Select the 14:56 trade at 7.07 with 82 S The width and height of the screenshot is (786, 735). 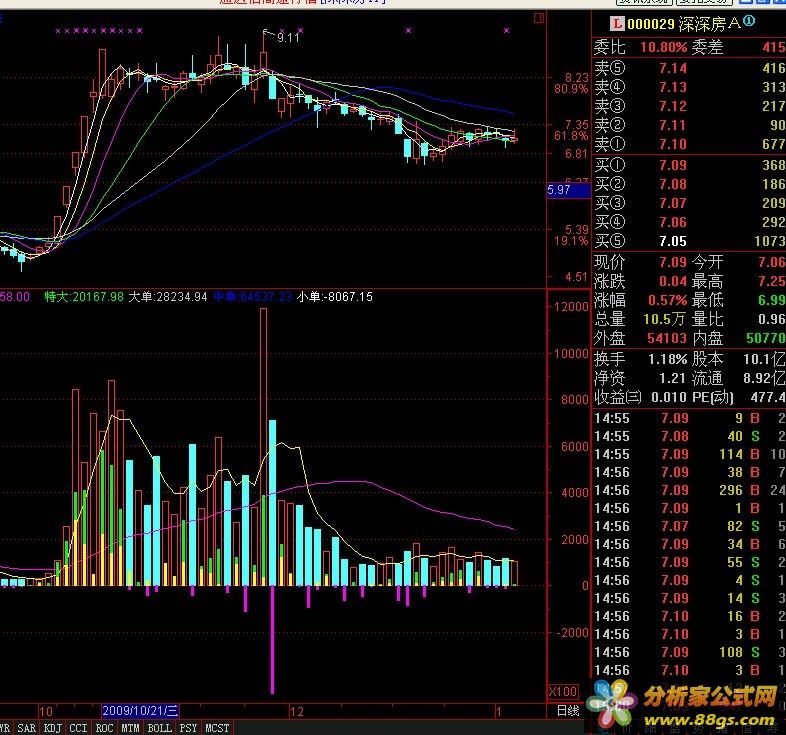coord(689,526)
